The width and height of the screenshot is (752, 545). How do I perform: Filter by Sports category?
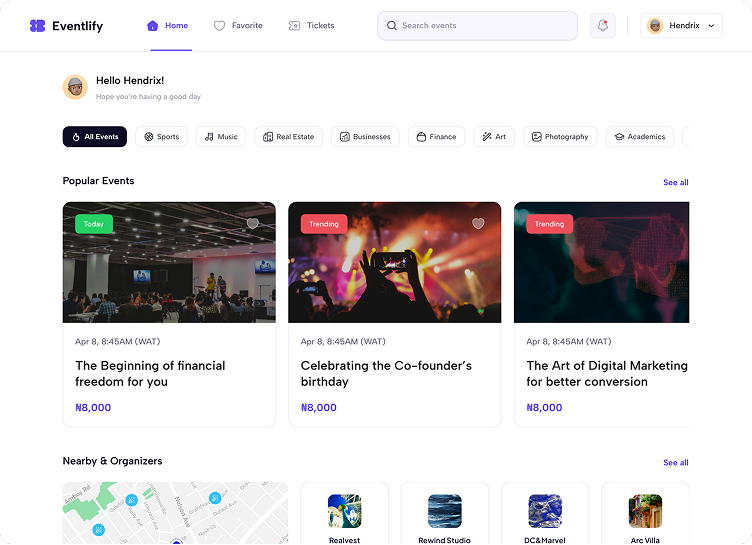[x=161, y=137]
